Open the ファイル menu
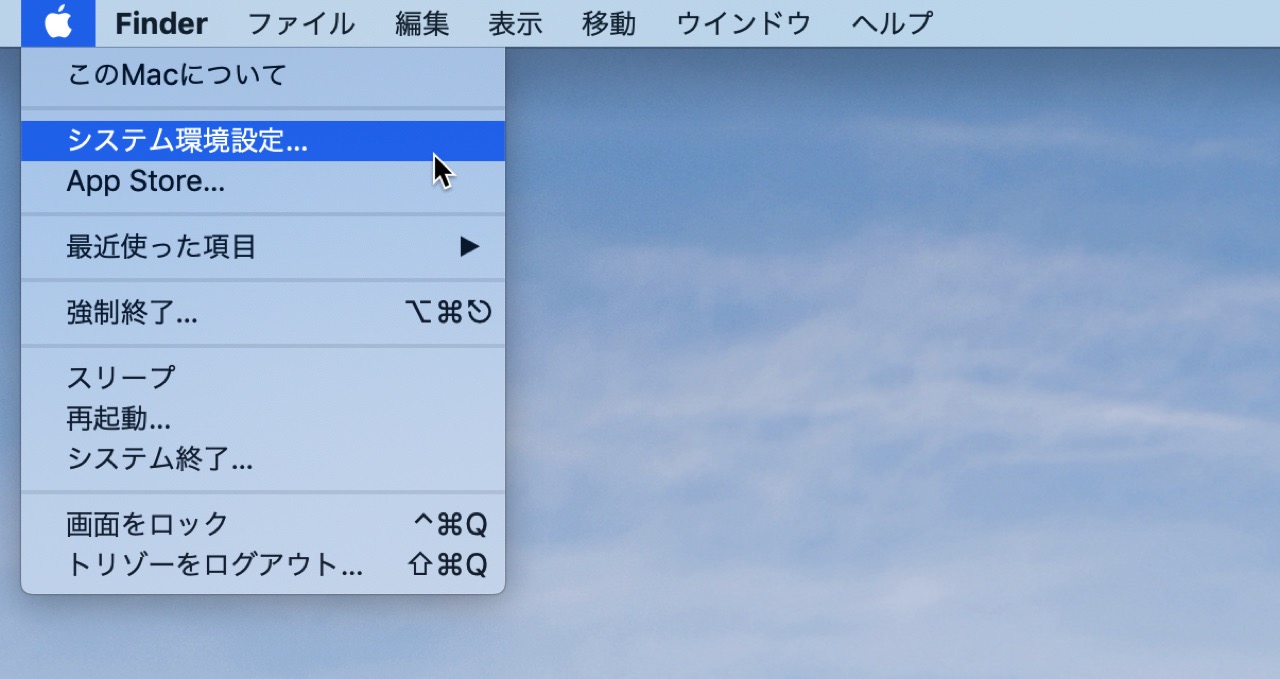 [x=301, y=23]
